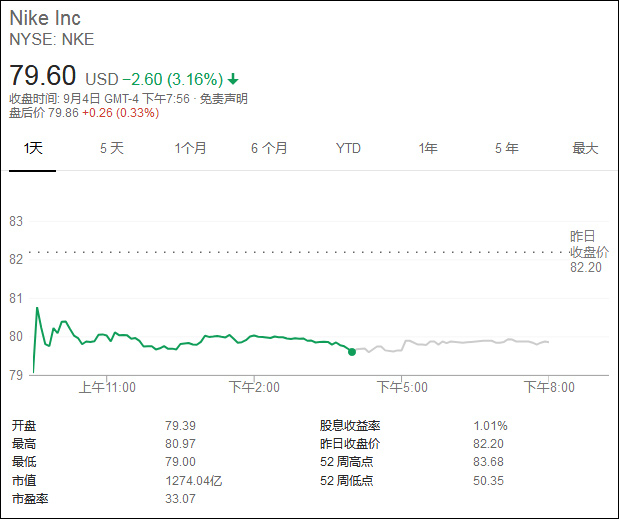This screenshot has height=519, width=619.
Task: Click the 下午5:00 label on the time axis
Action: click(x=402, y=387)
